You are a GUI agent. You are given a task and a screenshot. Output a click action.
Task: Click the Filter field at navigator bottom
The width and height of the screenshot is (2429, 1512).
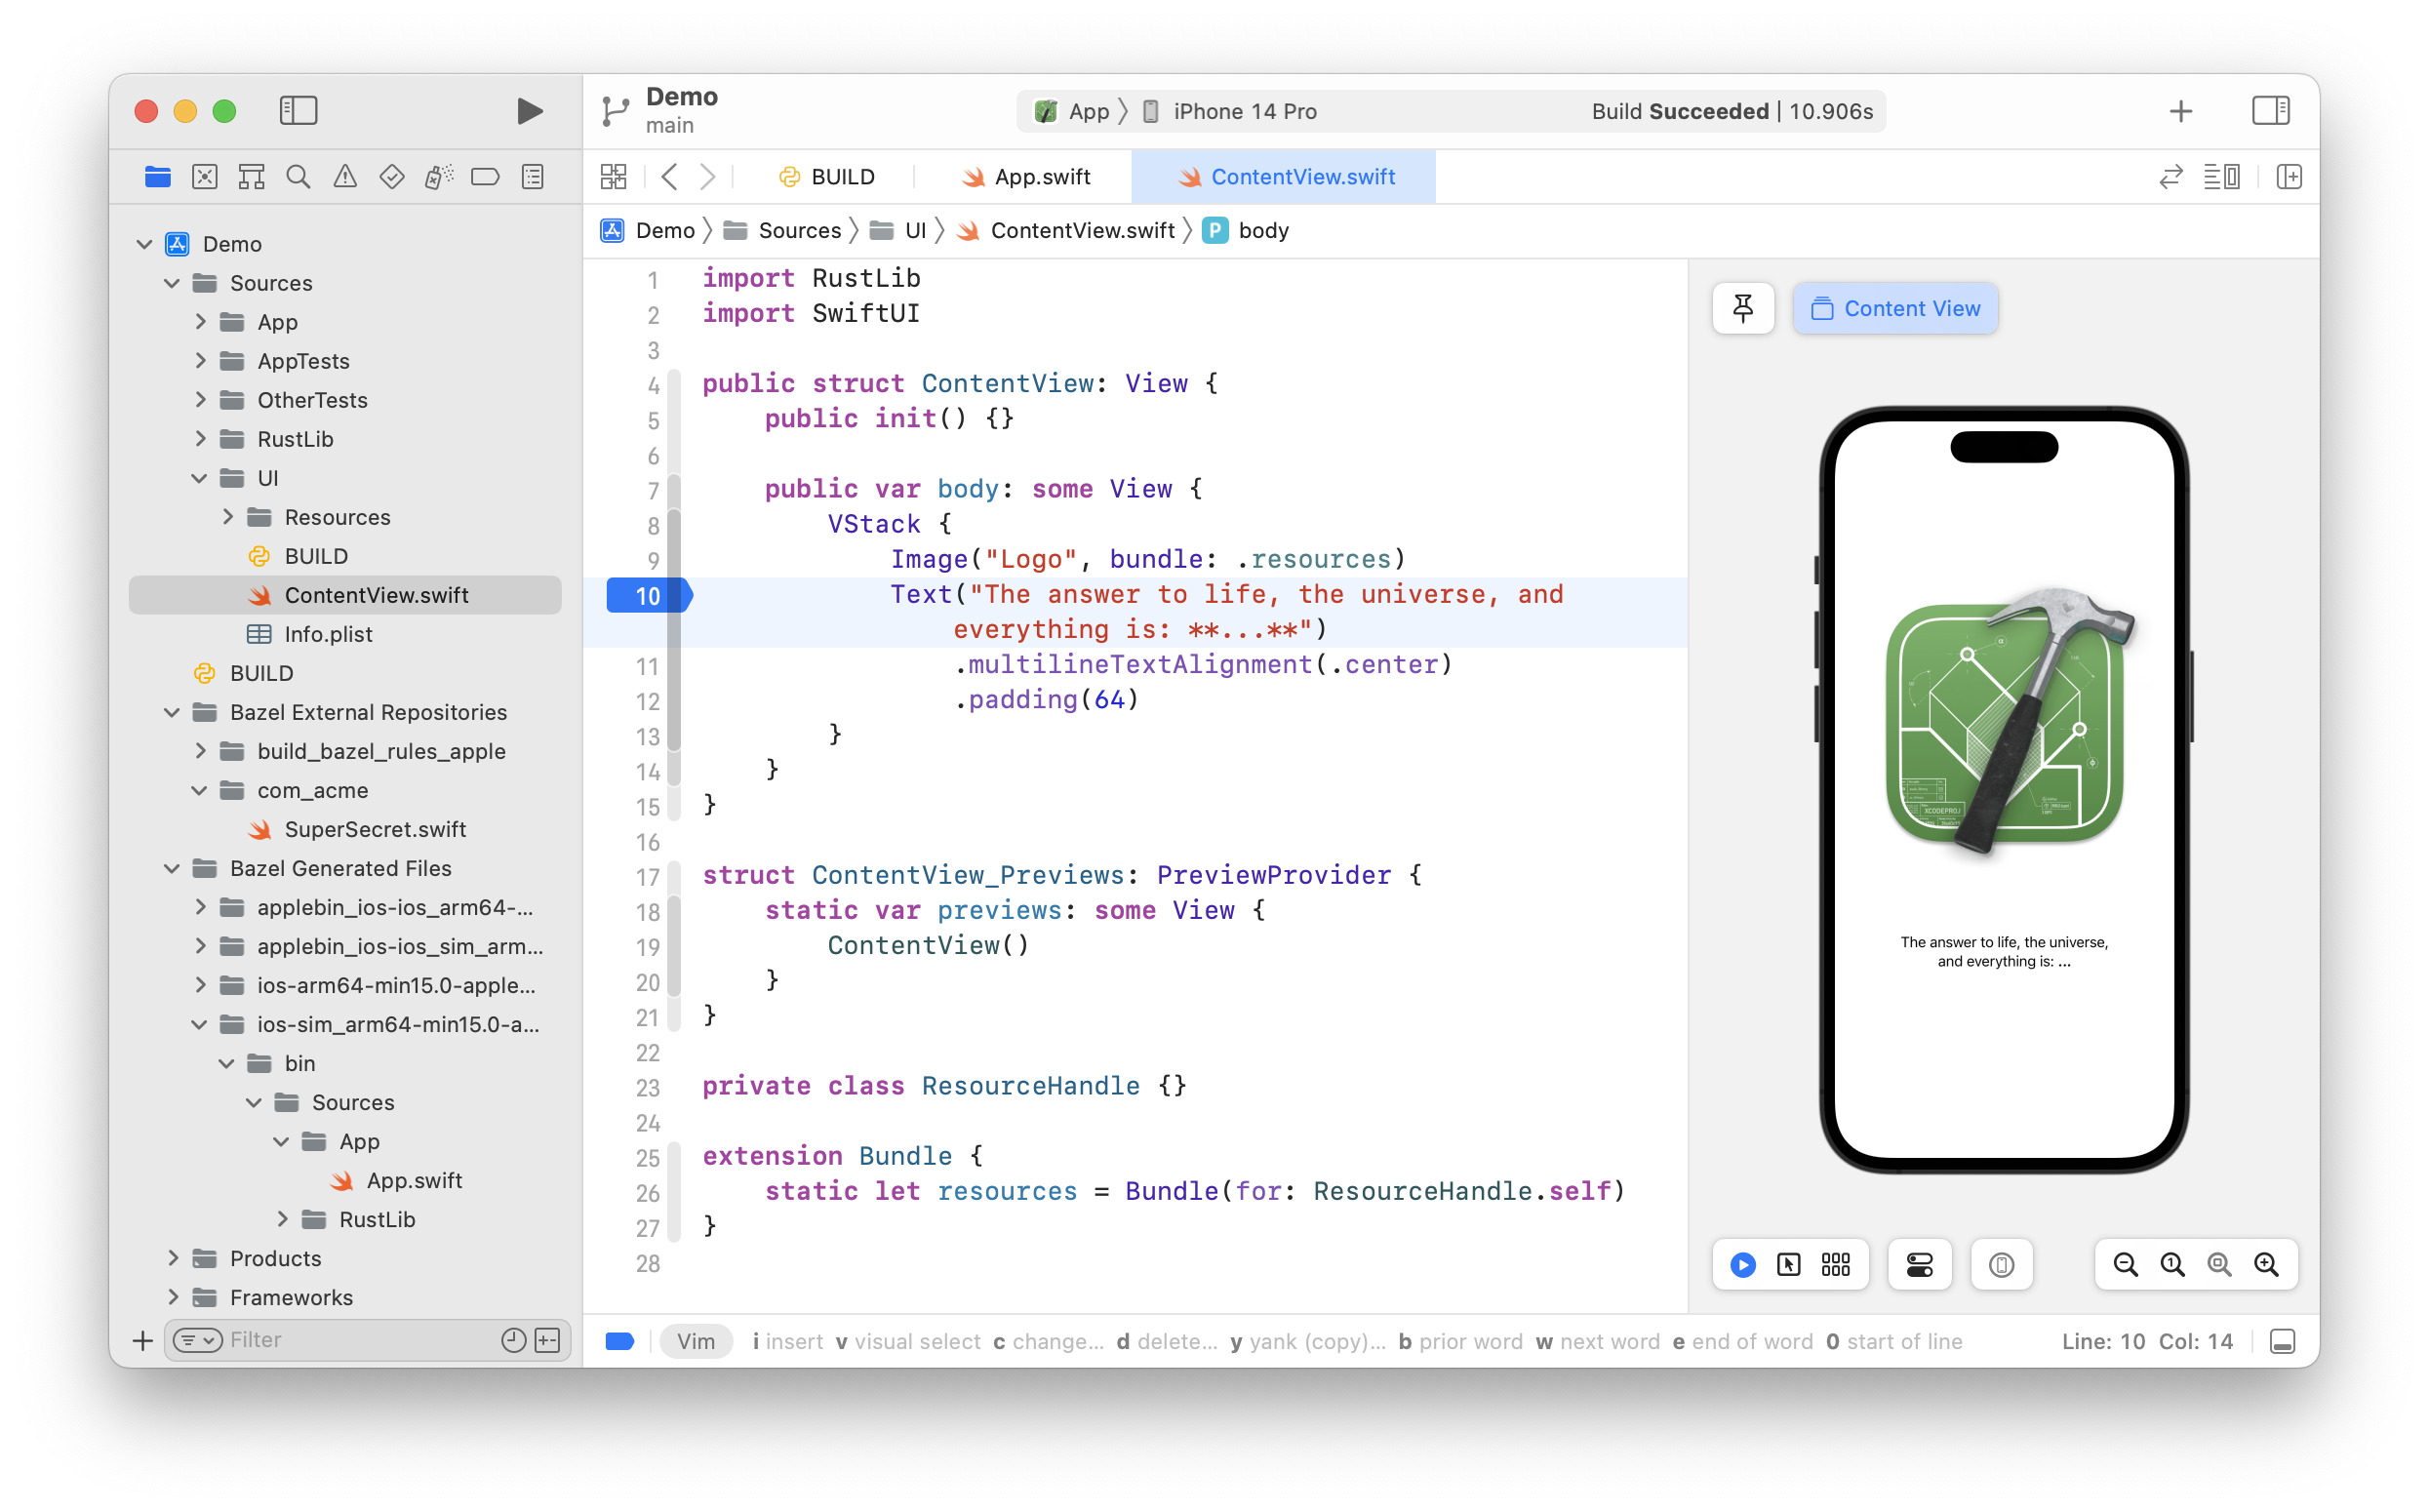330,1340
